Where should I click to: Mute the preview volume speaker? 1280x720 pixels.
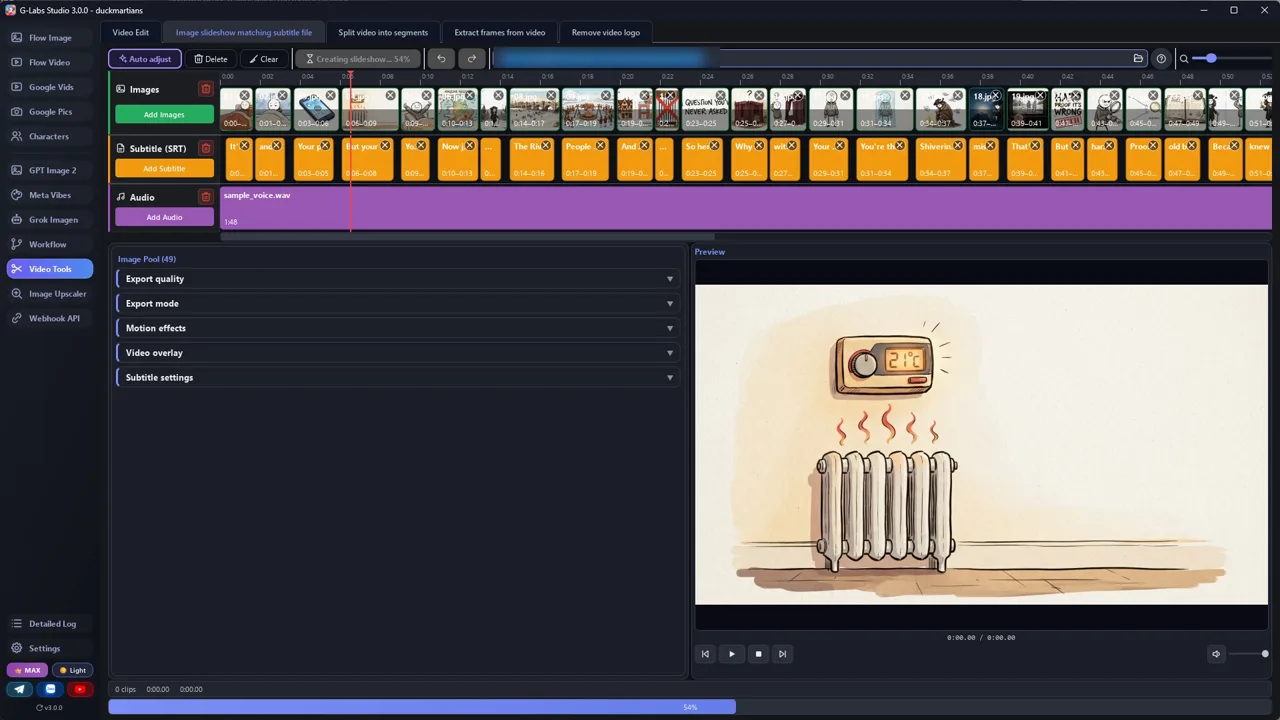1216,654
